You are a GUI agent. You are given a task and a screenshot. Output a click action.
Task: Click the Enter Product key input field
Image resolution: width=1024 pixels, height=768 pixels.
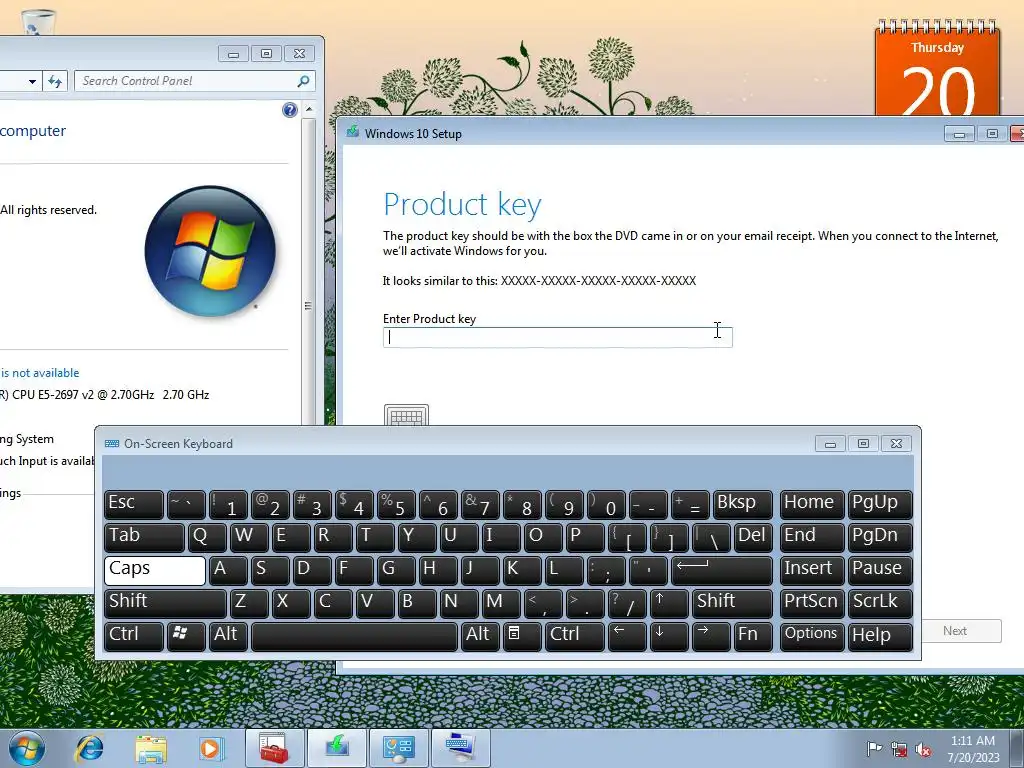point(558,337)
